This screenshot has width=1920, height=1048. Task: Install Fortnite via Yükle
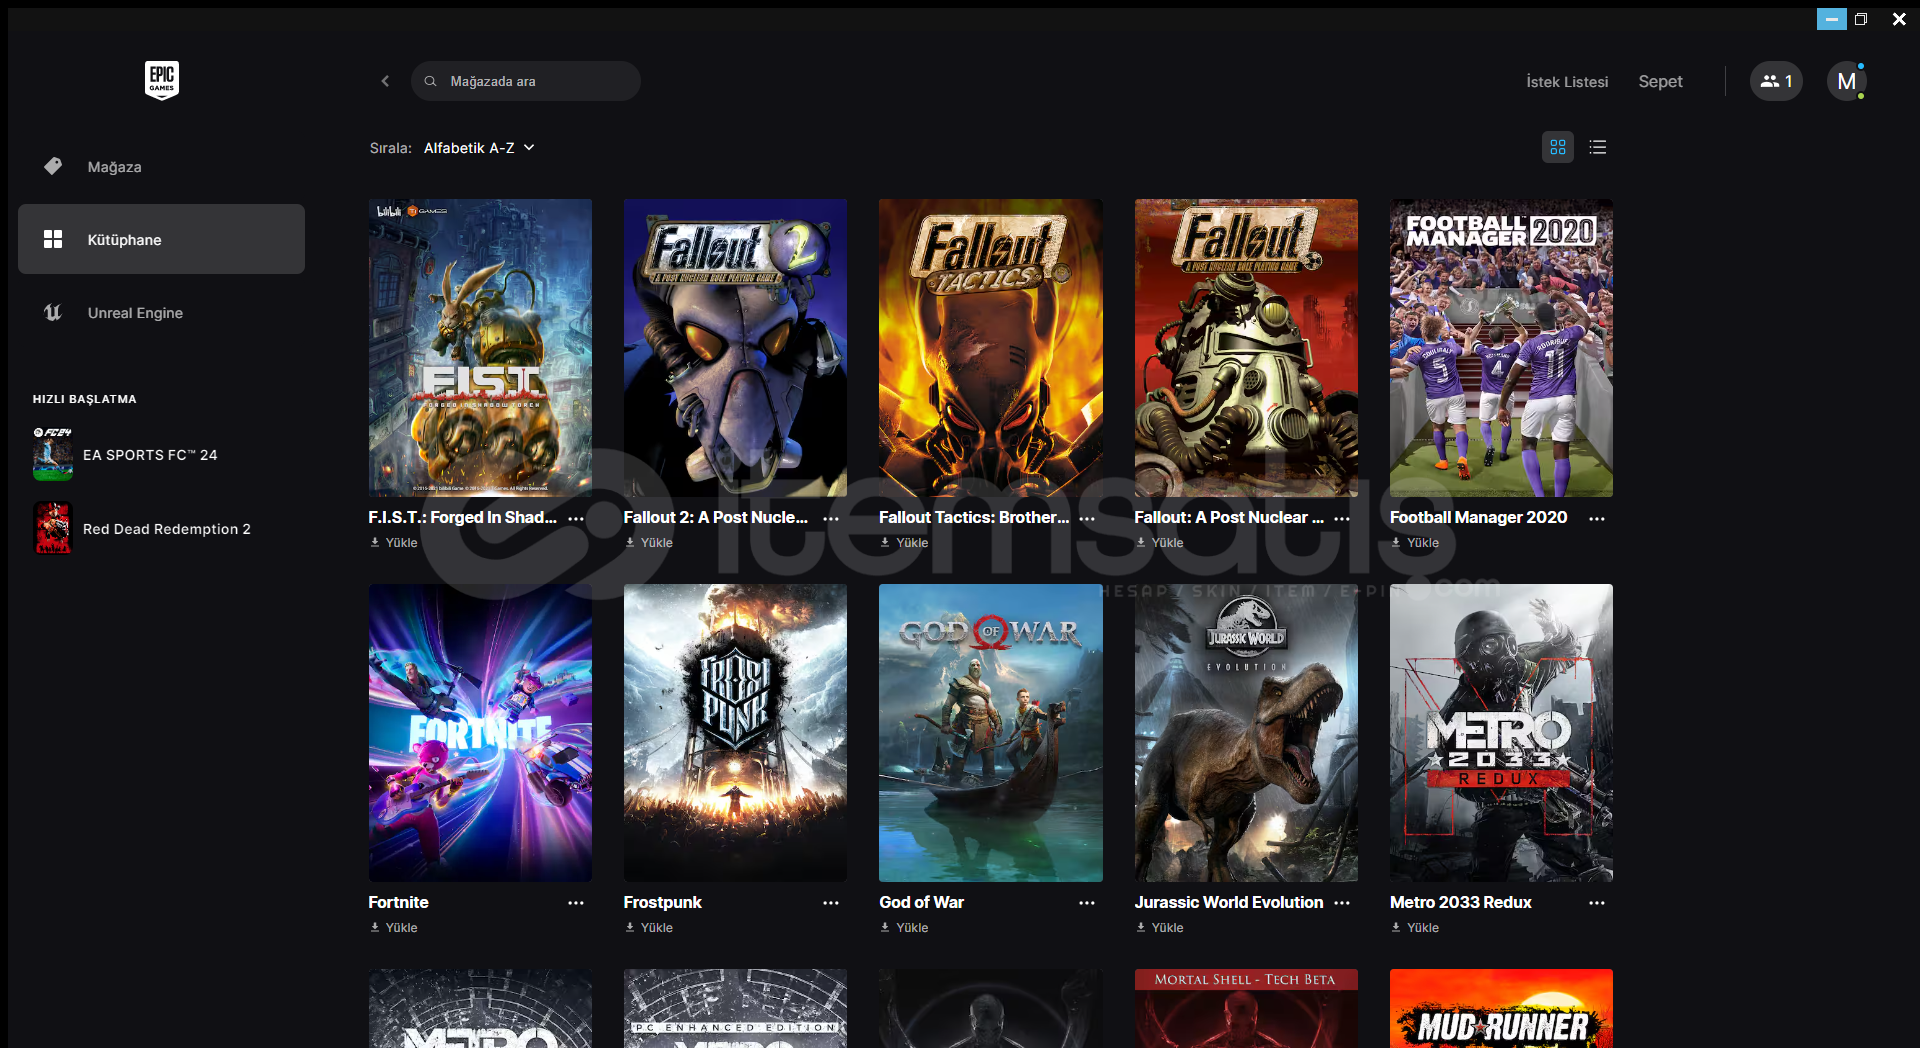tap(394, 928)
